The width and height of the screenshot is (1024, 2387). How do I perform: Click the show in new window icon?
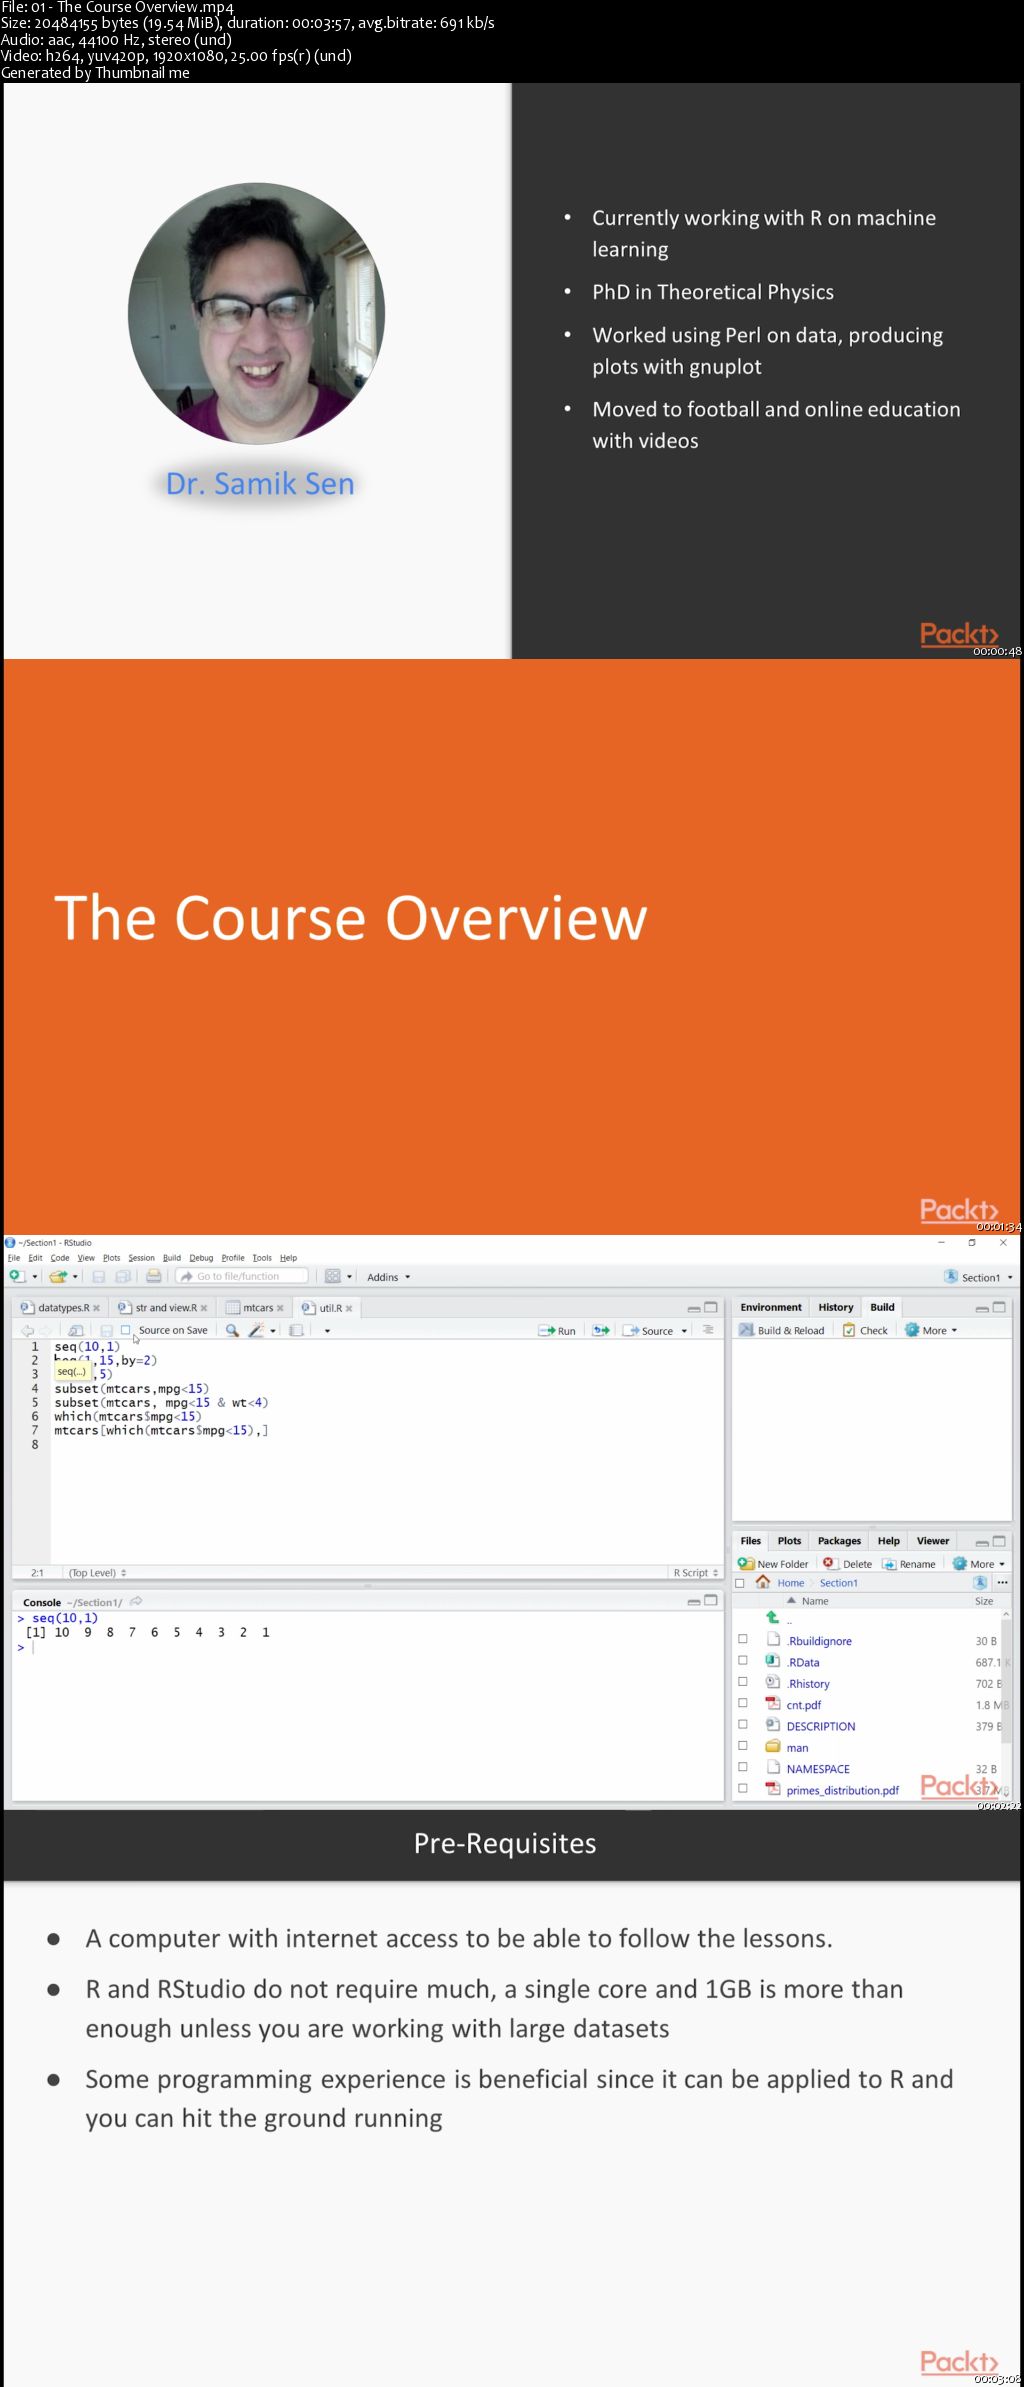[x=76, y=1331]
